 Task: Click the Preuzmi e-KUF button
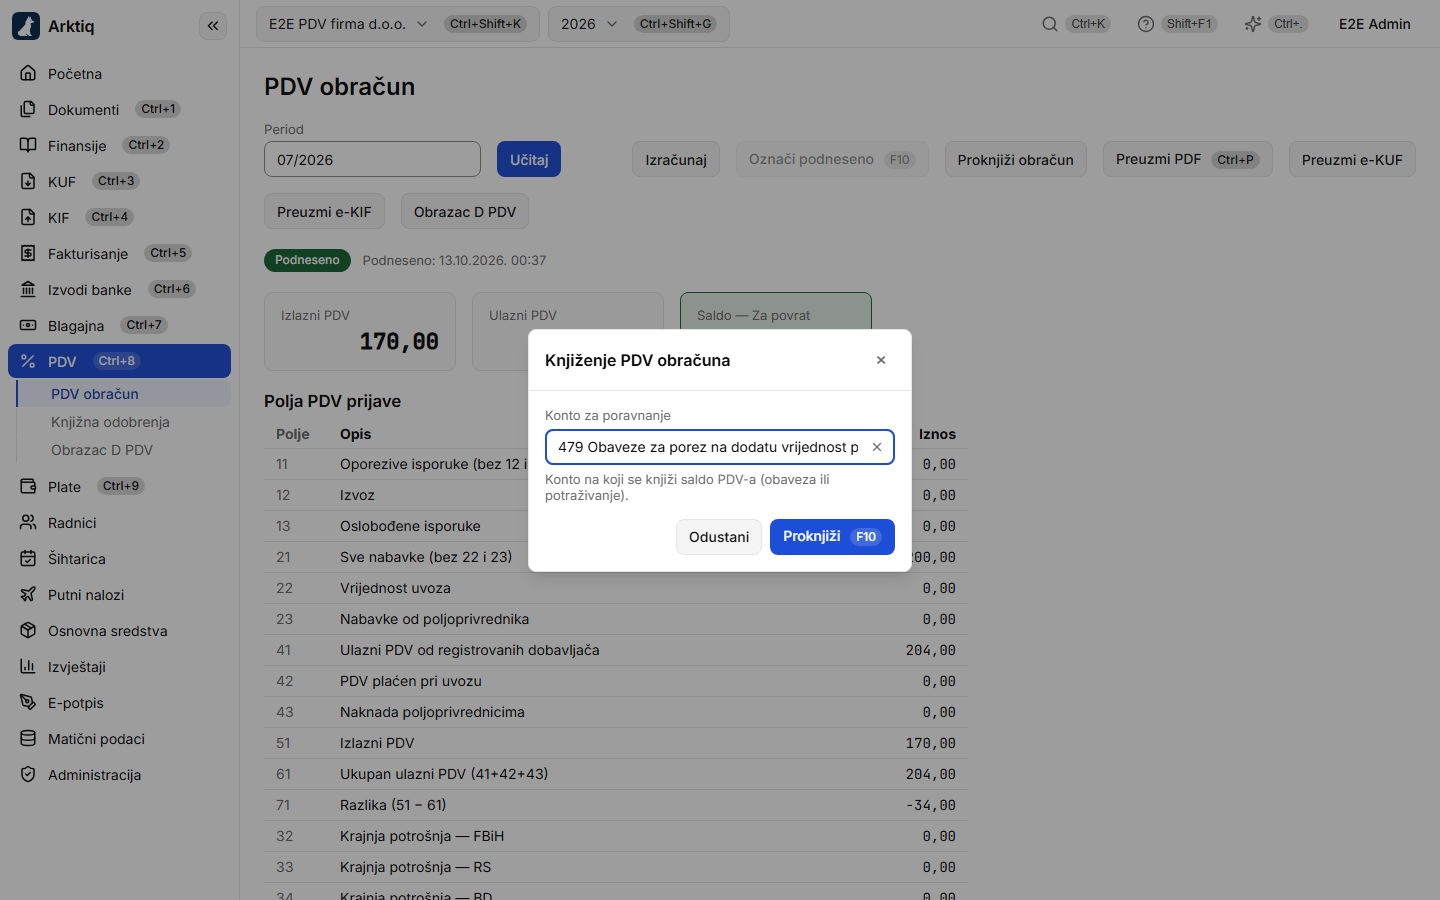1352,159
